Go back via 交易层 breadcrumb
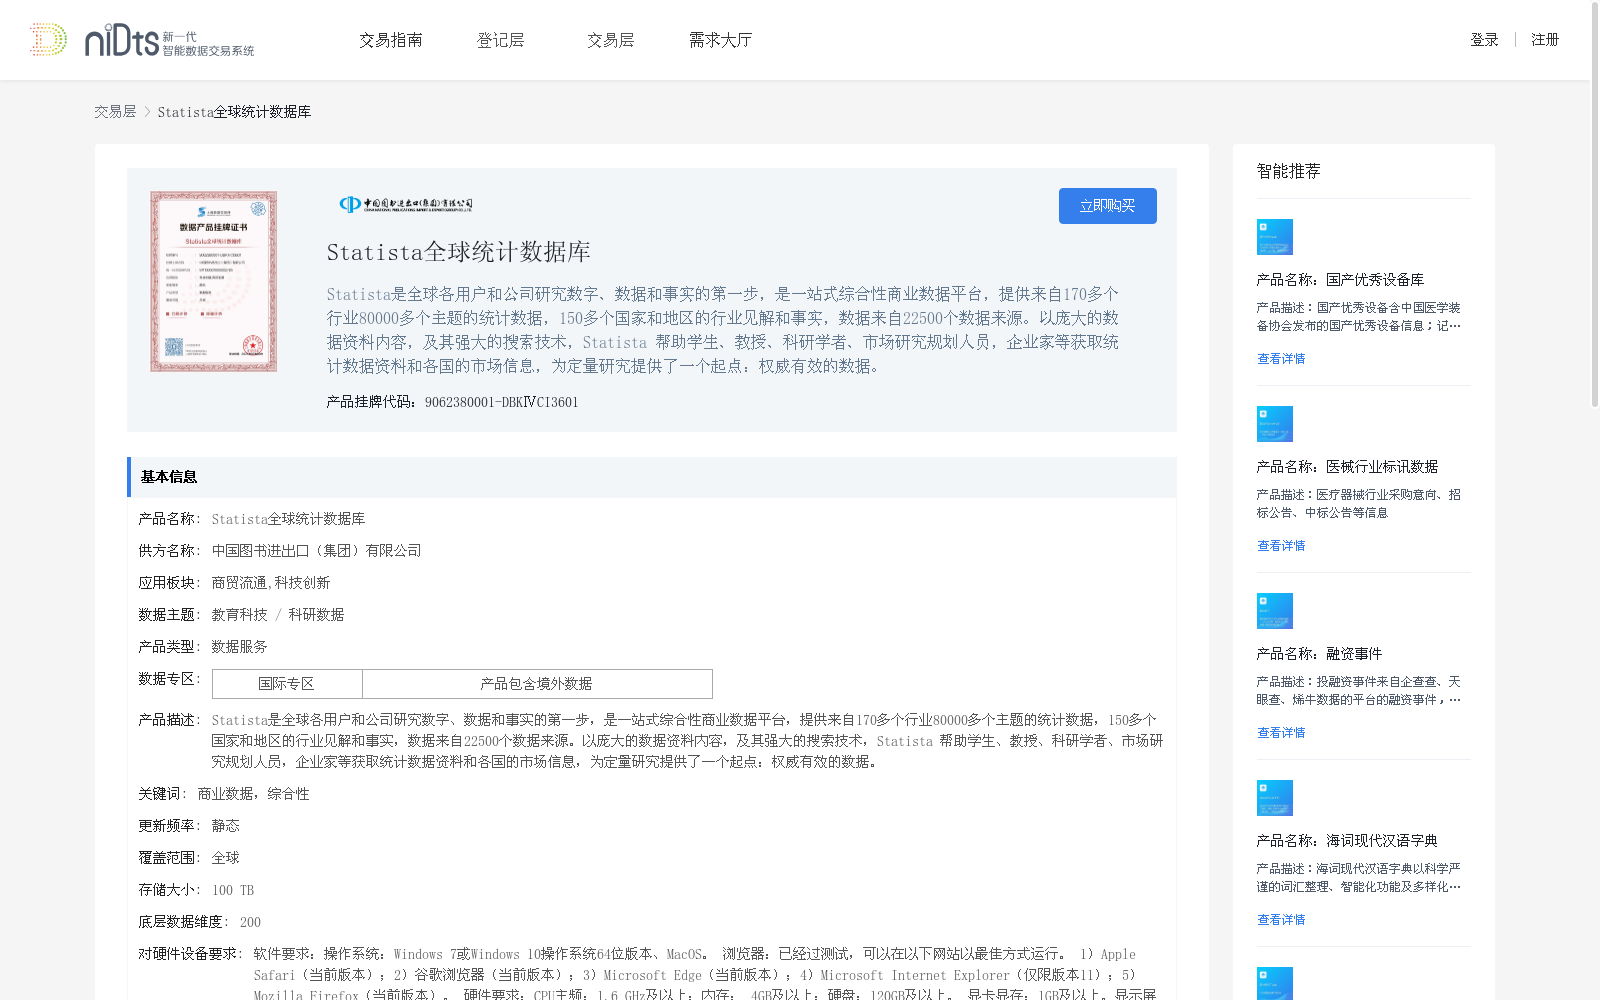 (x=115, y=112)
